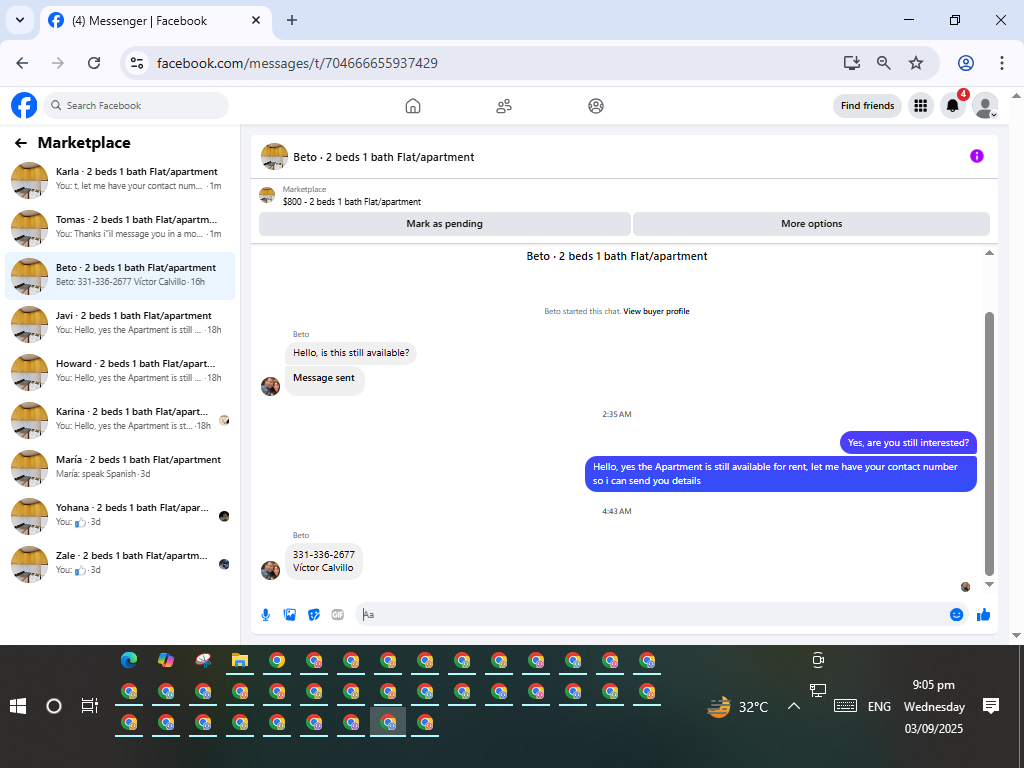Viewport: 1024px width, 768px height.
Task: Open the site information icon
Action: point(137,63)
